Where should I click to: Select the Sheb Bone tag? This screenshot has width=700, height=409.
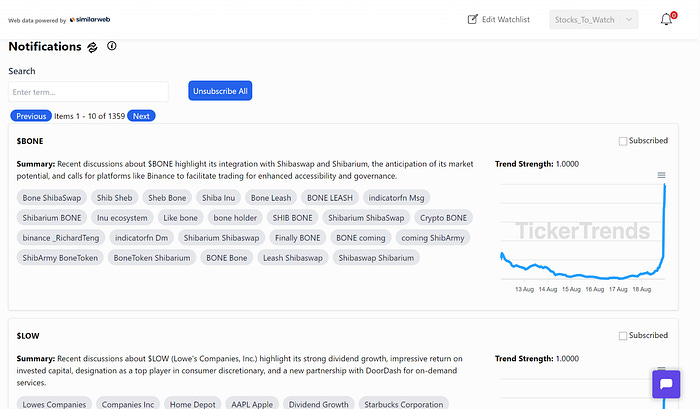pos(167,198)
